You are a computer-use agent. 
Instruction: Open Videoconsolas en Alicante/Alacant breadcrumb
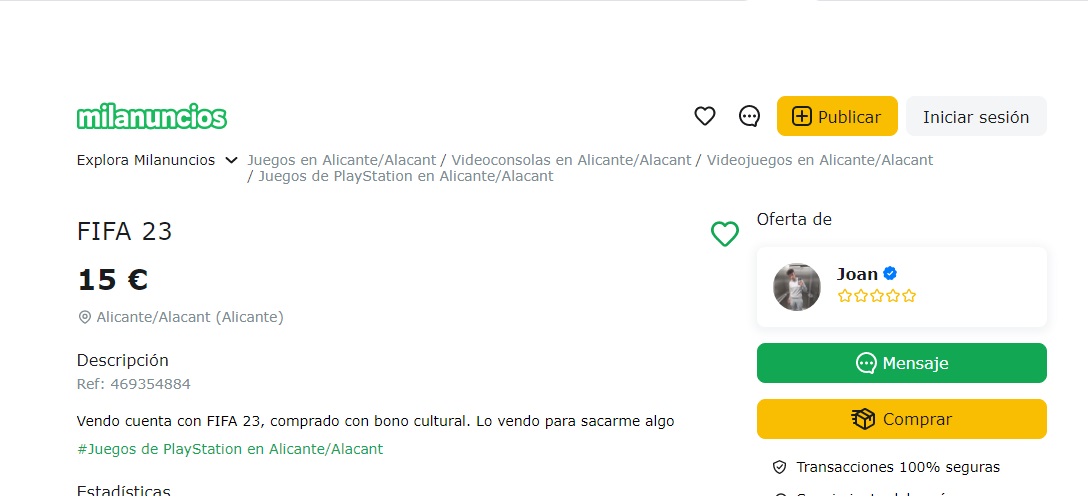click(571, 160)
